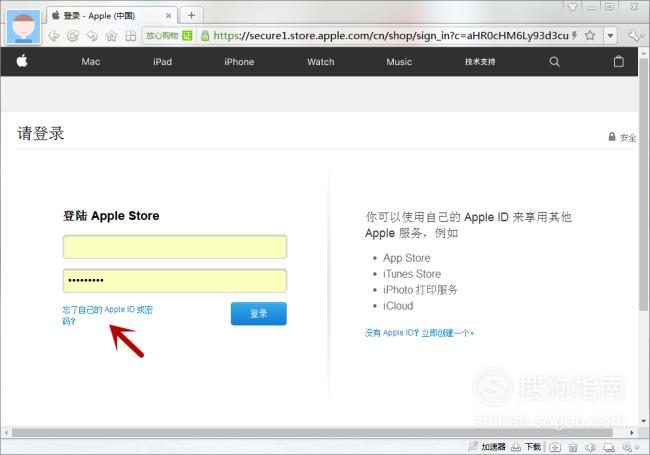Click the Apple ID username input field
This screenshot has height=455, width=650.
[175, 247]
